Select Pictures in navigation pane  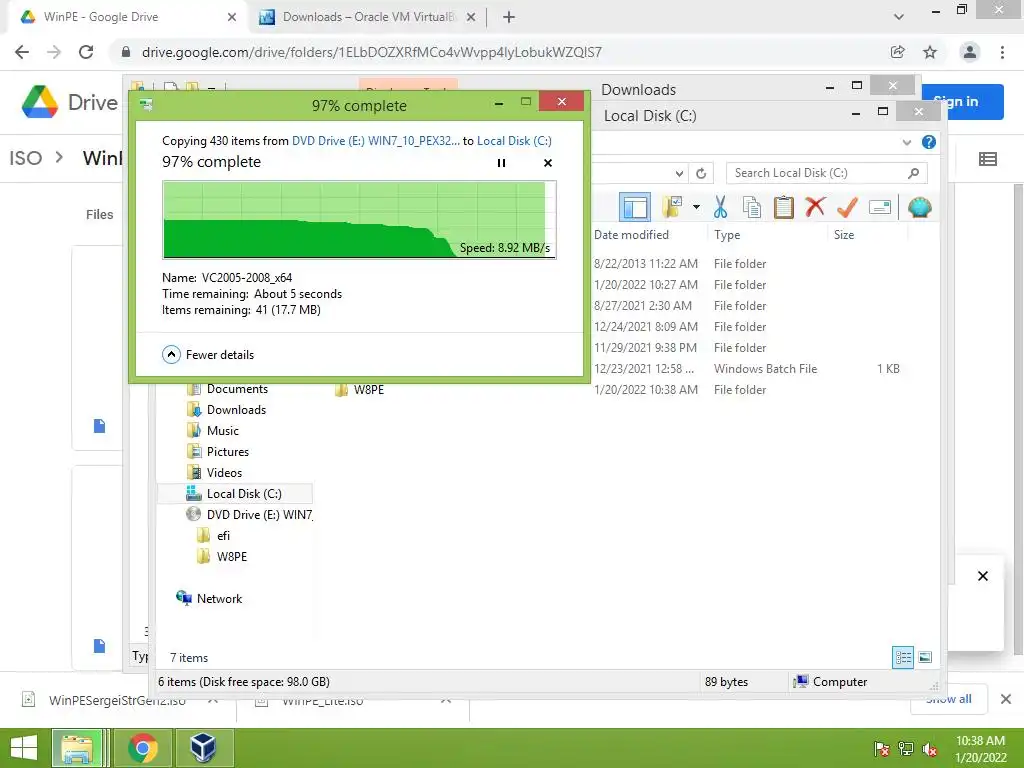pyautogui.click(x=217, y=451)
